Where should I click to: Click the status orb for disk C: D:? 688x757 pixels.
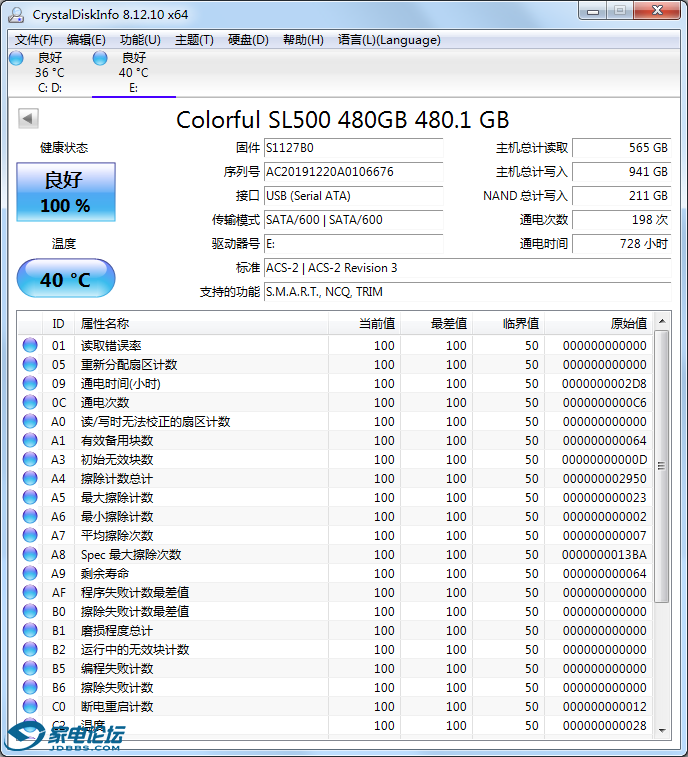(x=16, y=58)
